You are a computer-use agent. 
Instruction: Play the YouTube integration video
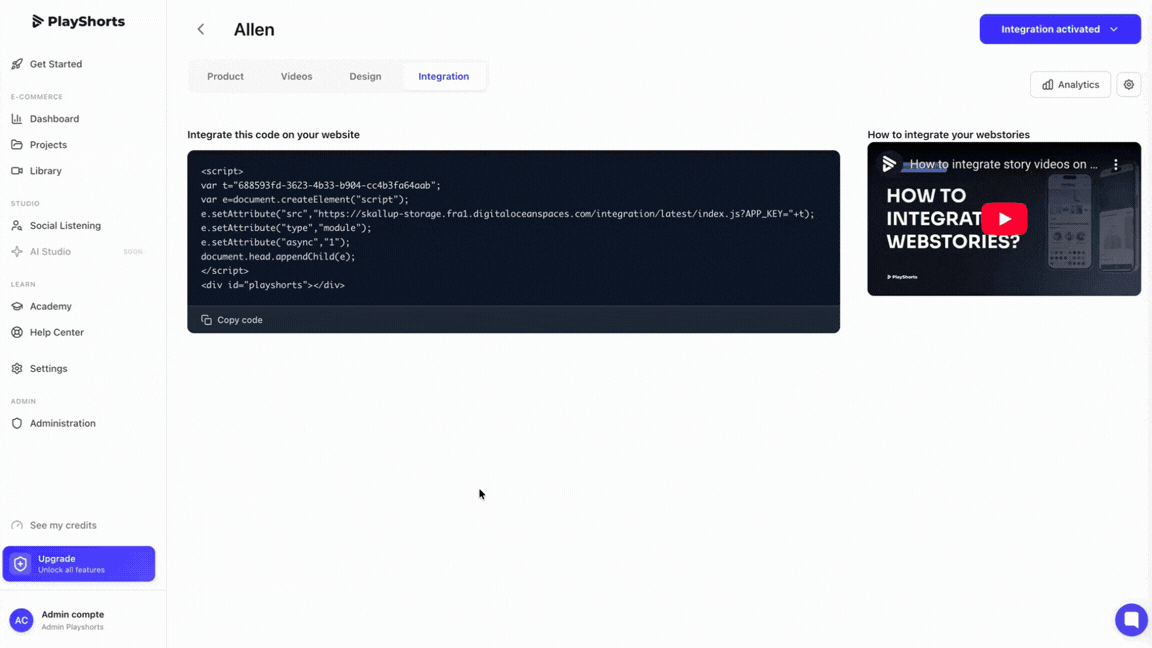(1004, 219)
